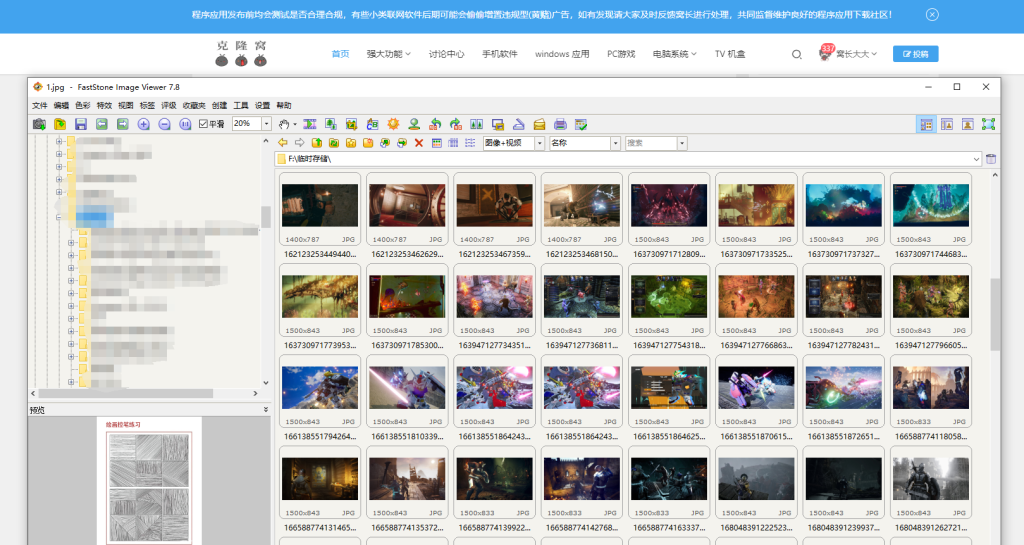Select the browser view layout icon
Image resolution: width=1024 pixels, height=545 pixels.
point(926,124)
